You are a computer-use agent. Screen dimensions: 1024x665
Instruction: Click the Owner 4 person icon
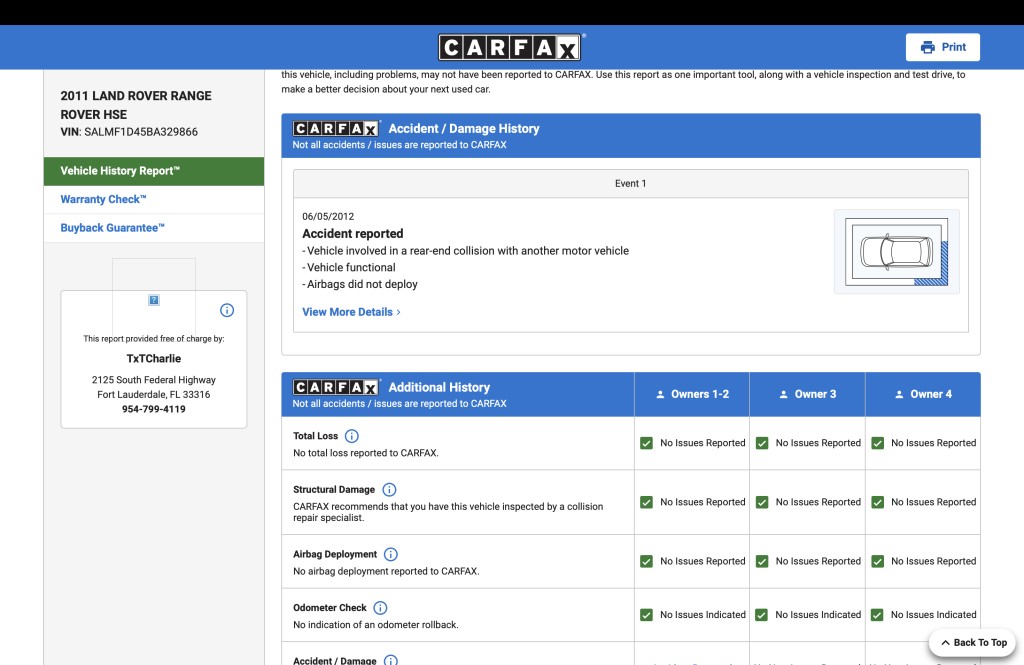point(899,394)
